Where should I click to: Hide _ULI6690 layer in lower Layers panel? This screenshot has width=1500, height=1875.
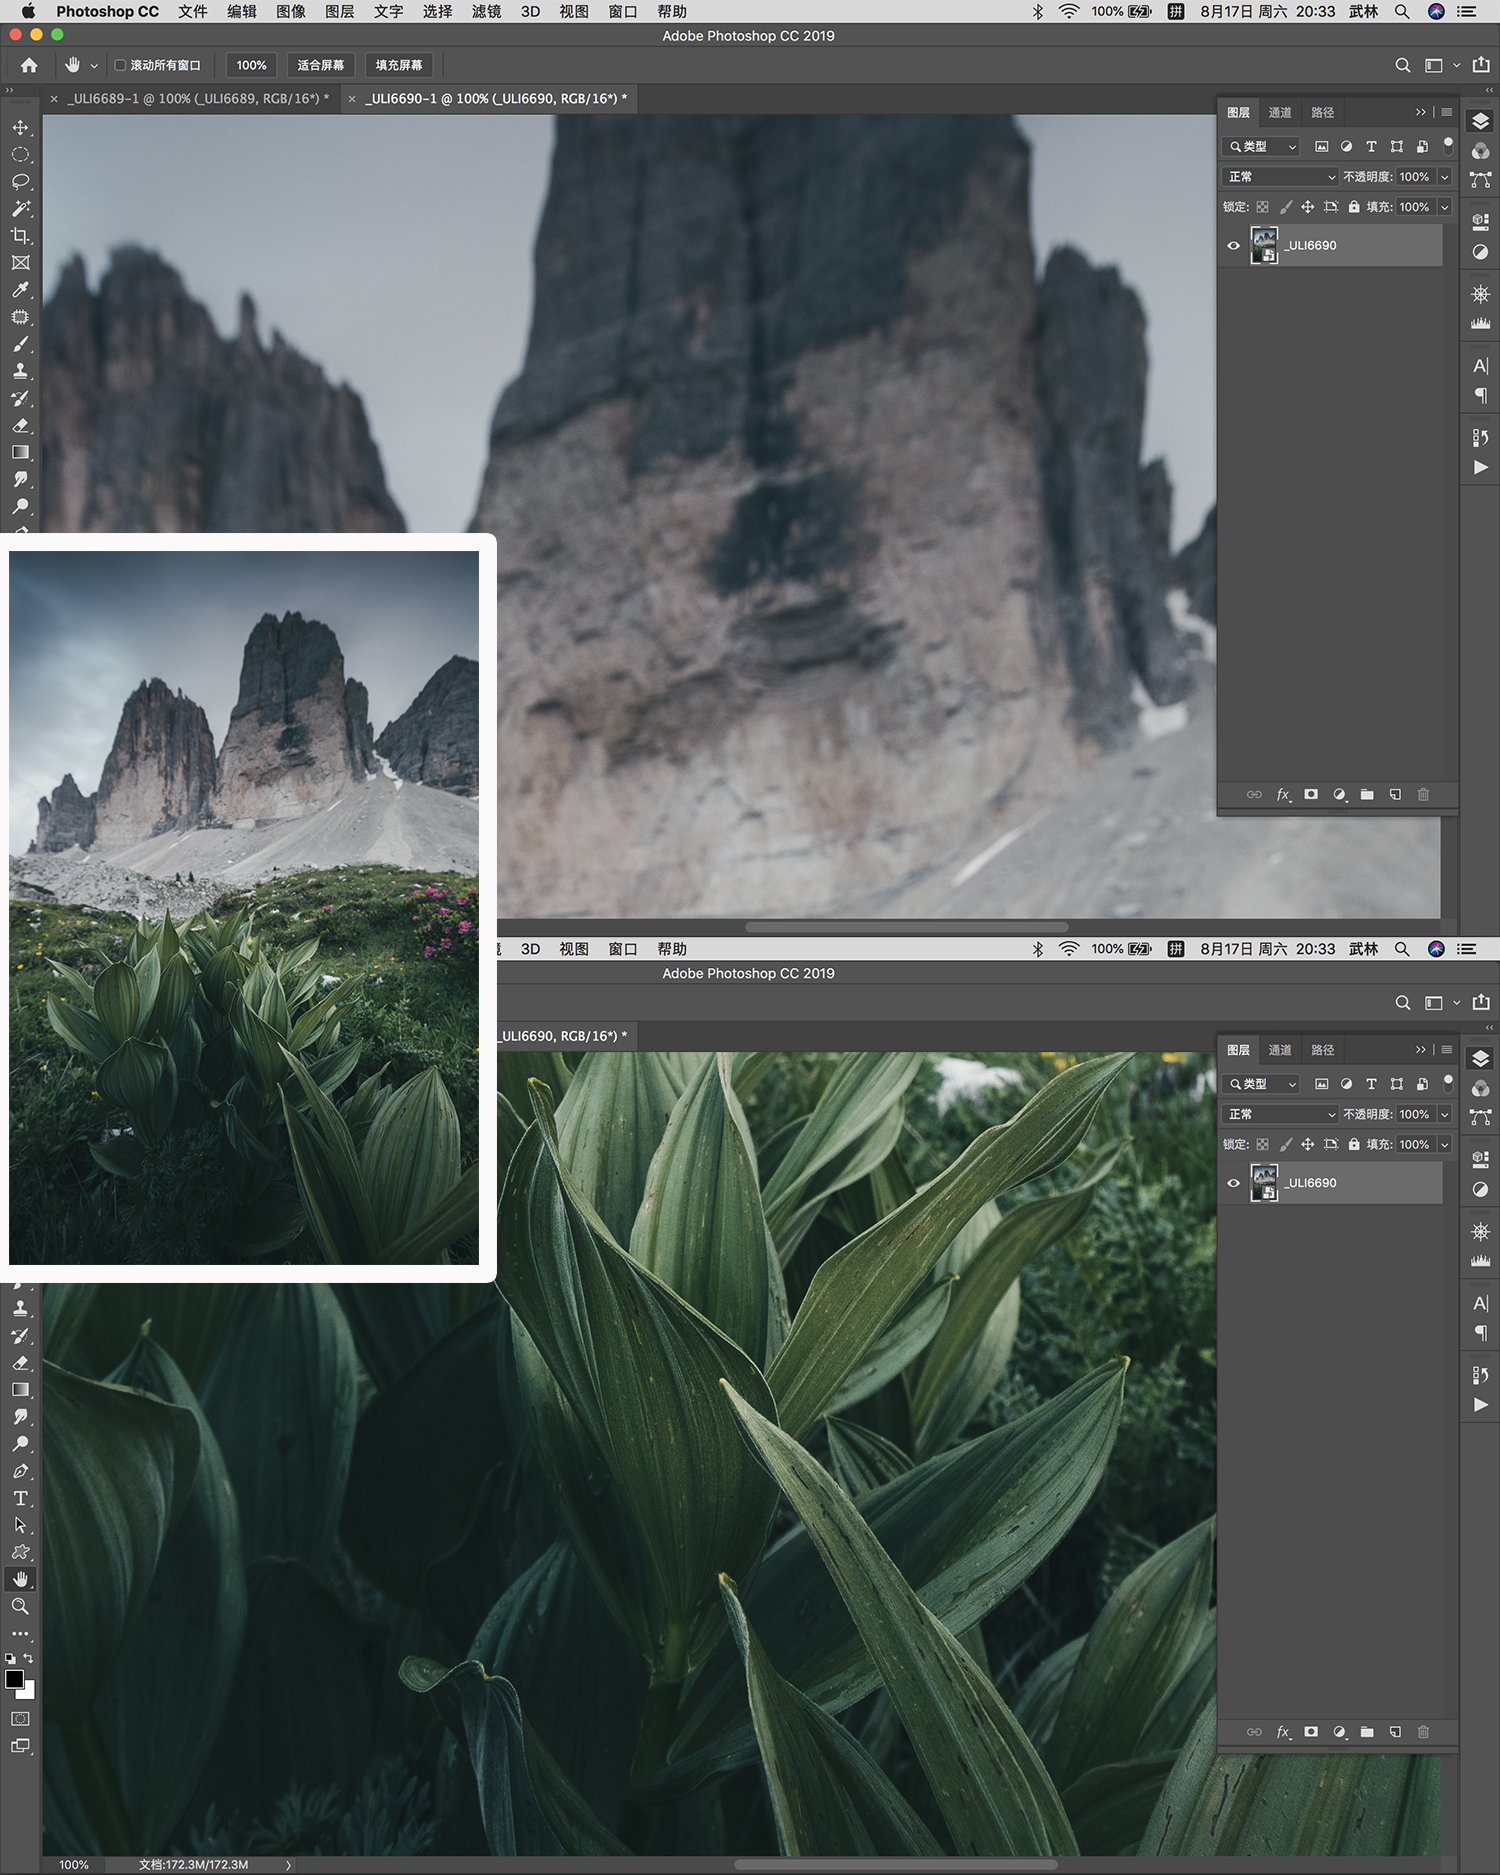pyautogui.click(x=1233, y=1183)
